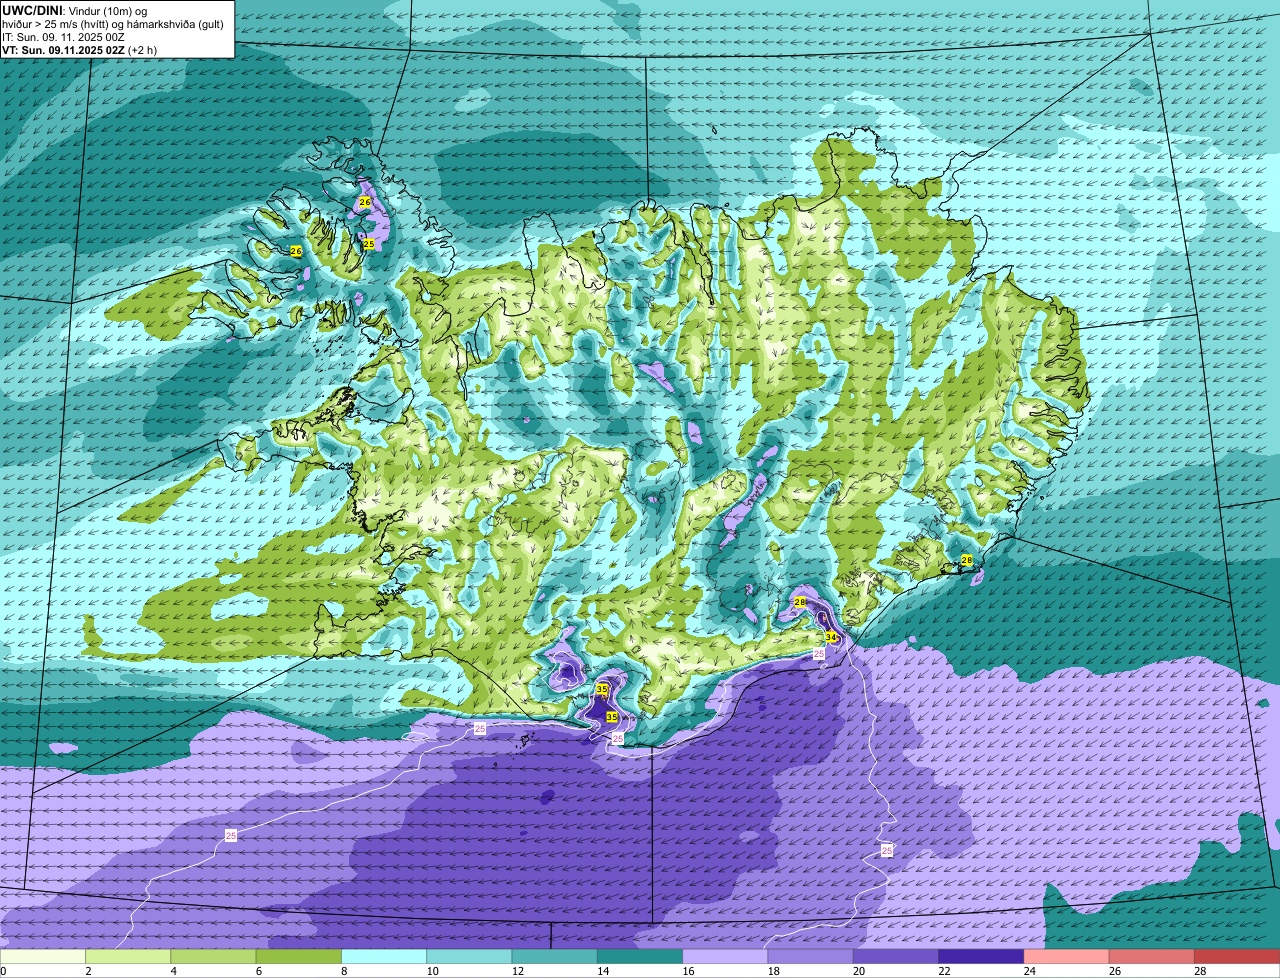Click the '12' tick label under the color bar
Image resolution: width=1280 pixels, height=978 pixels.
517,971
